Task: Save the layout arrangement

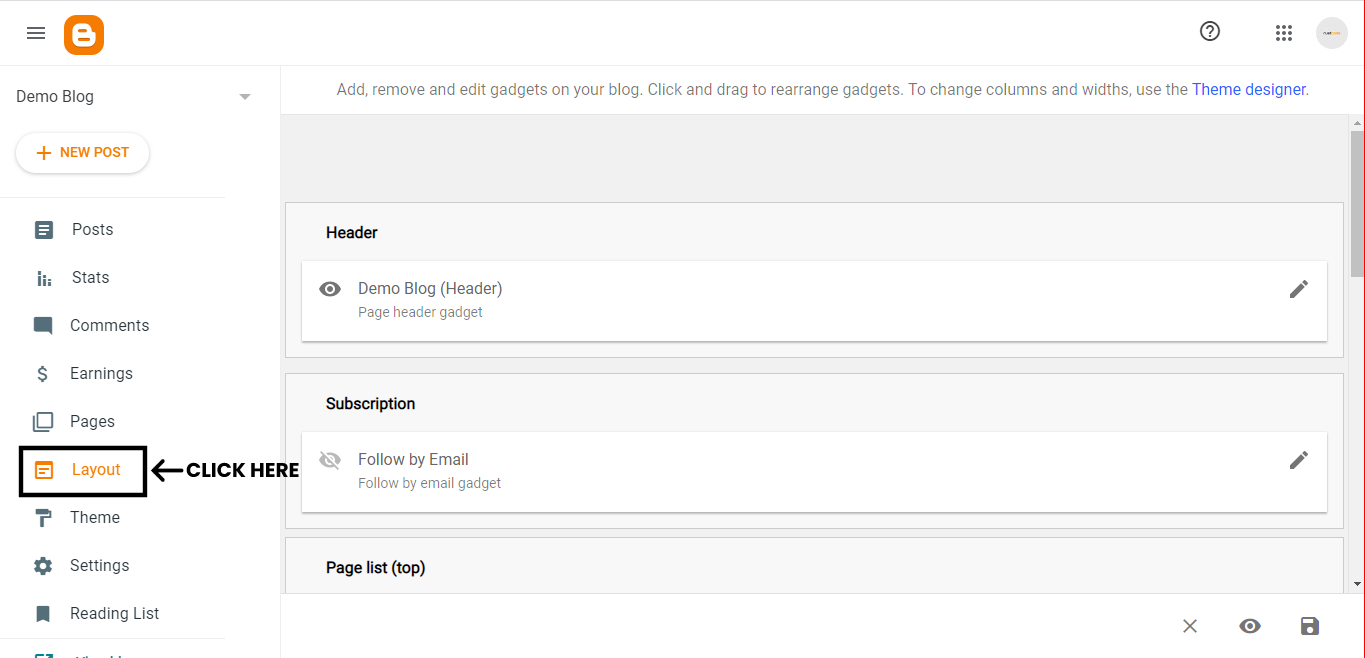Action: [x=1310, y=626]
